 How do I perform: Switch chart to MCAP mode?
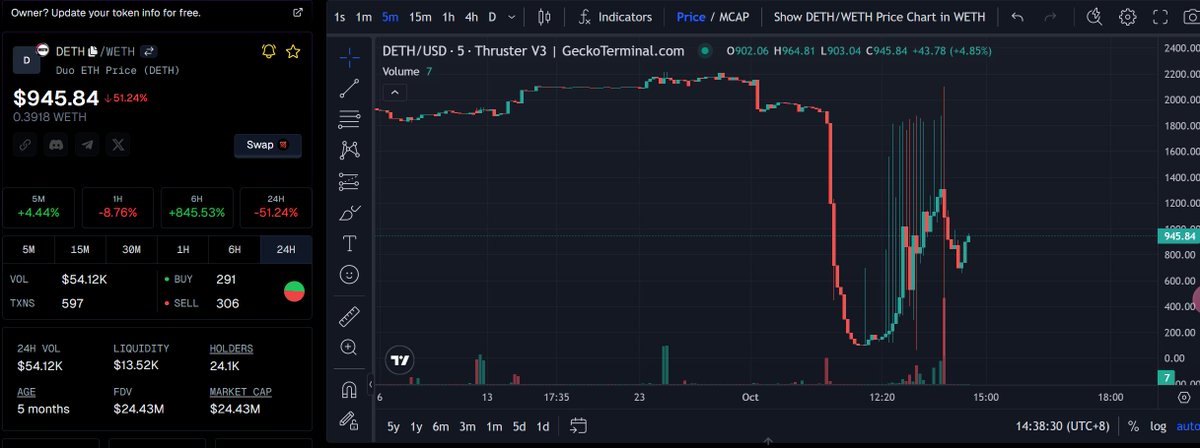tap(735, 17)
